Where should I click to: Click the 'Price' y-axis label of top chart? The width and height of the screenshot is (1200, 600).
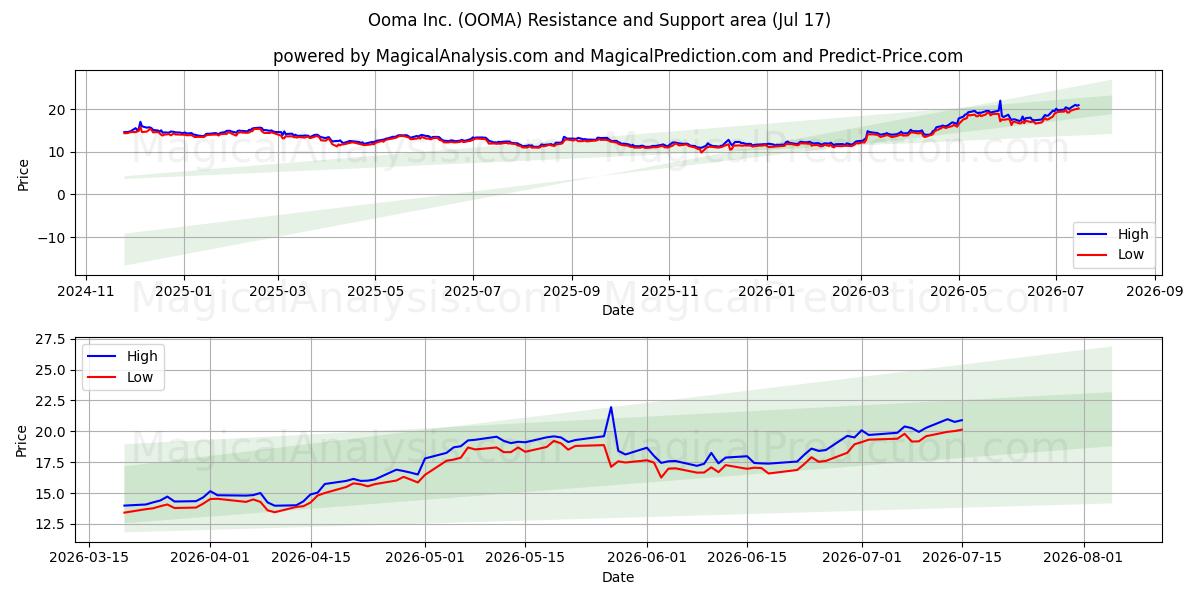(23, 174)
